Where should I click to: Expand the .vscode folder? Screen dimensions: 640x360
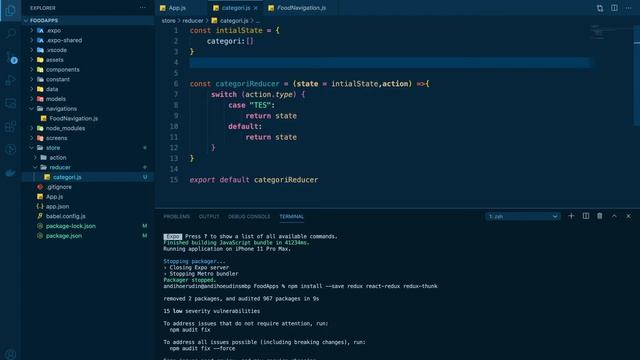pyautogui.click(x=88, y=50)
